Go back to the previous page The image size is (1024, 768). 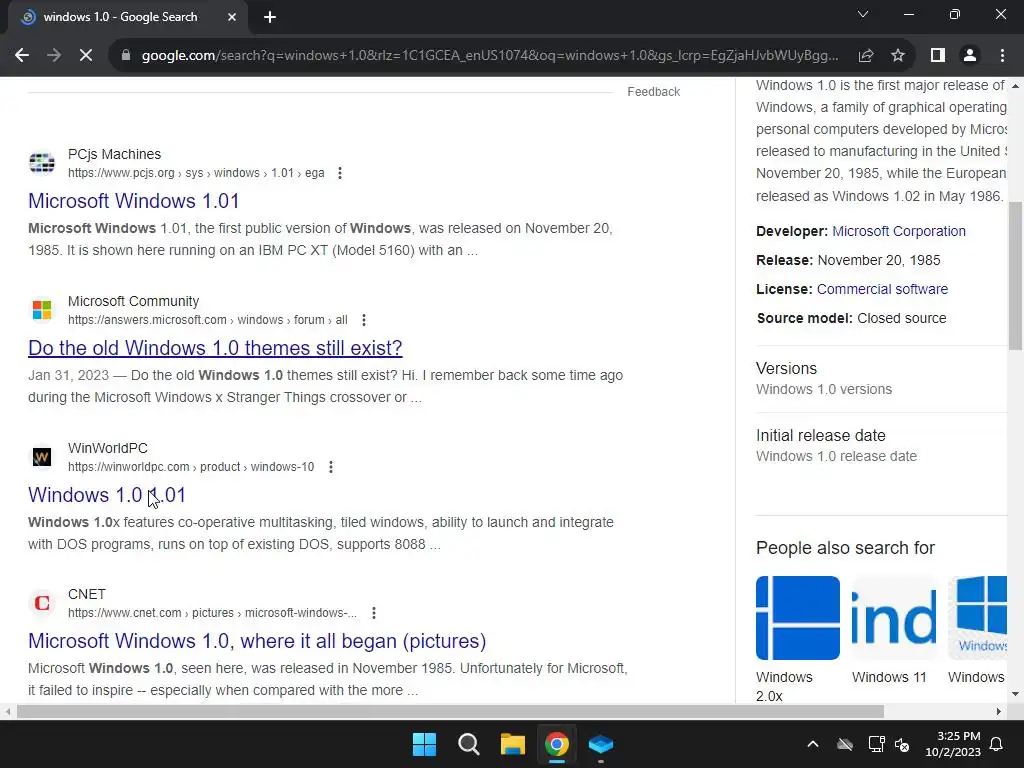click(22, 56)
